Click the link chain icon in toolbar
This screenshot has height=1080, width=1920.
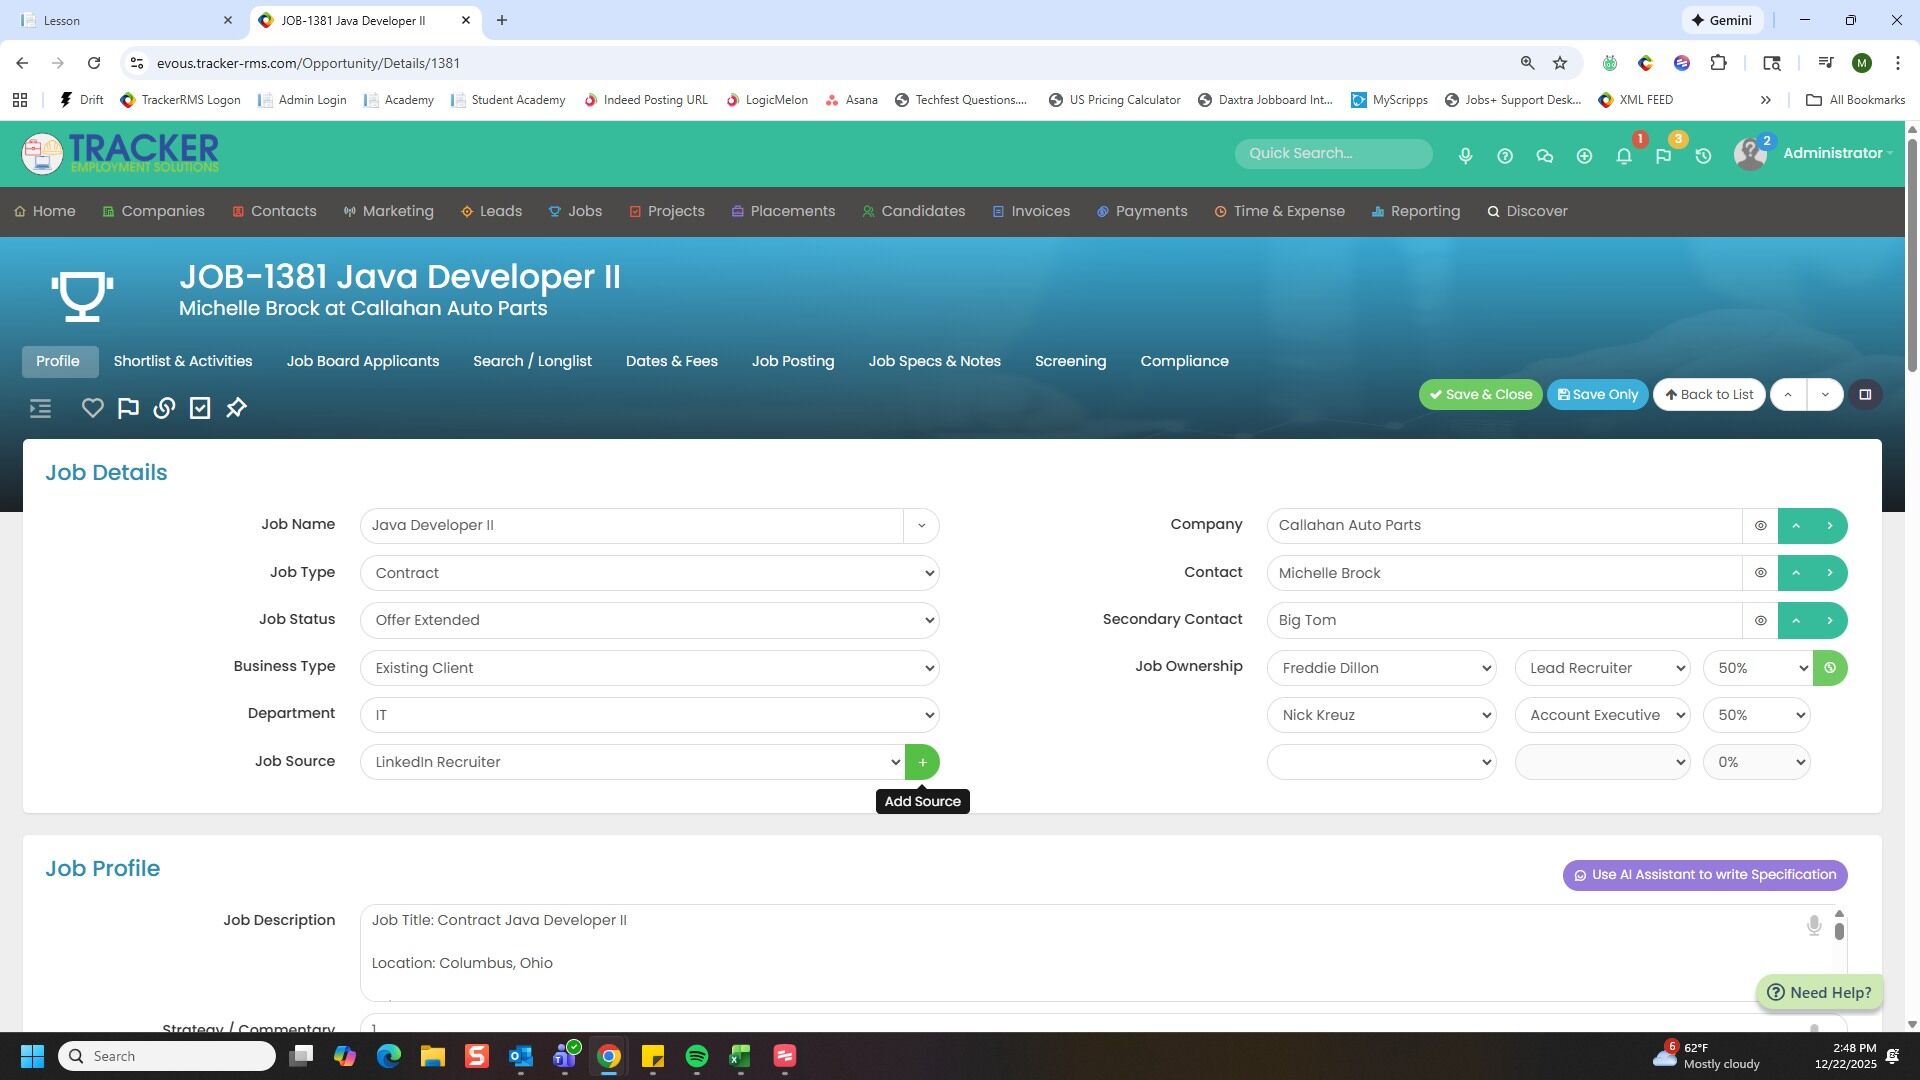coord(164,408)
